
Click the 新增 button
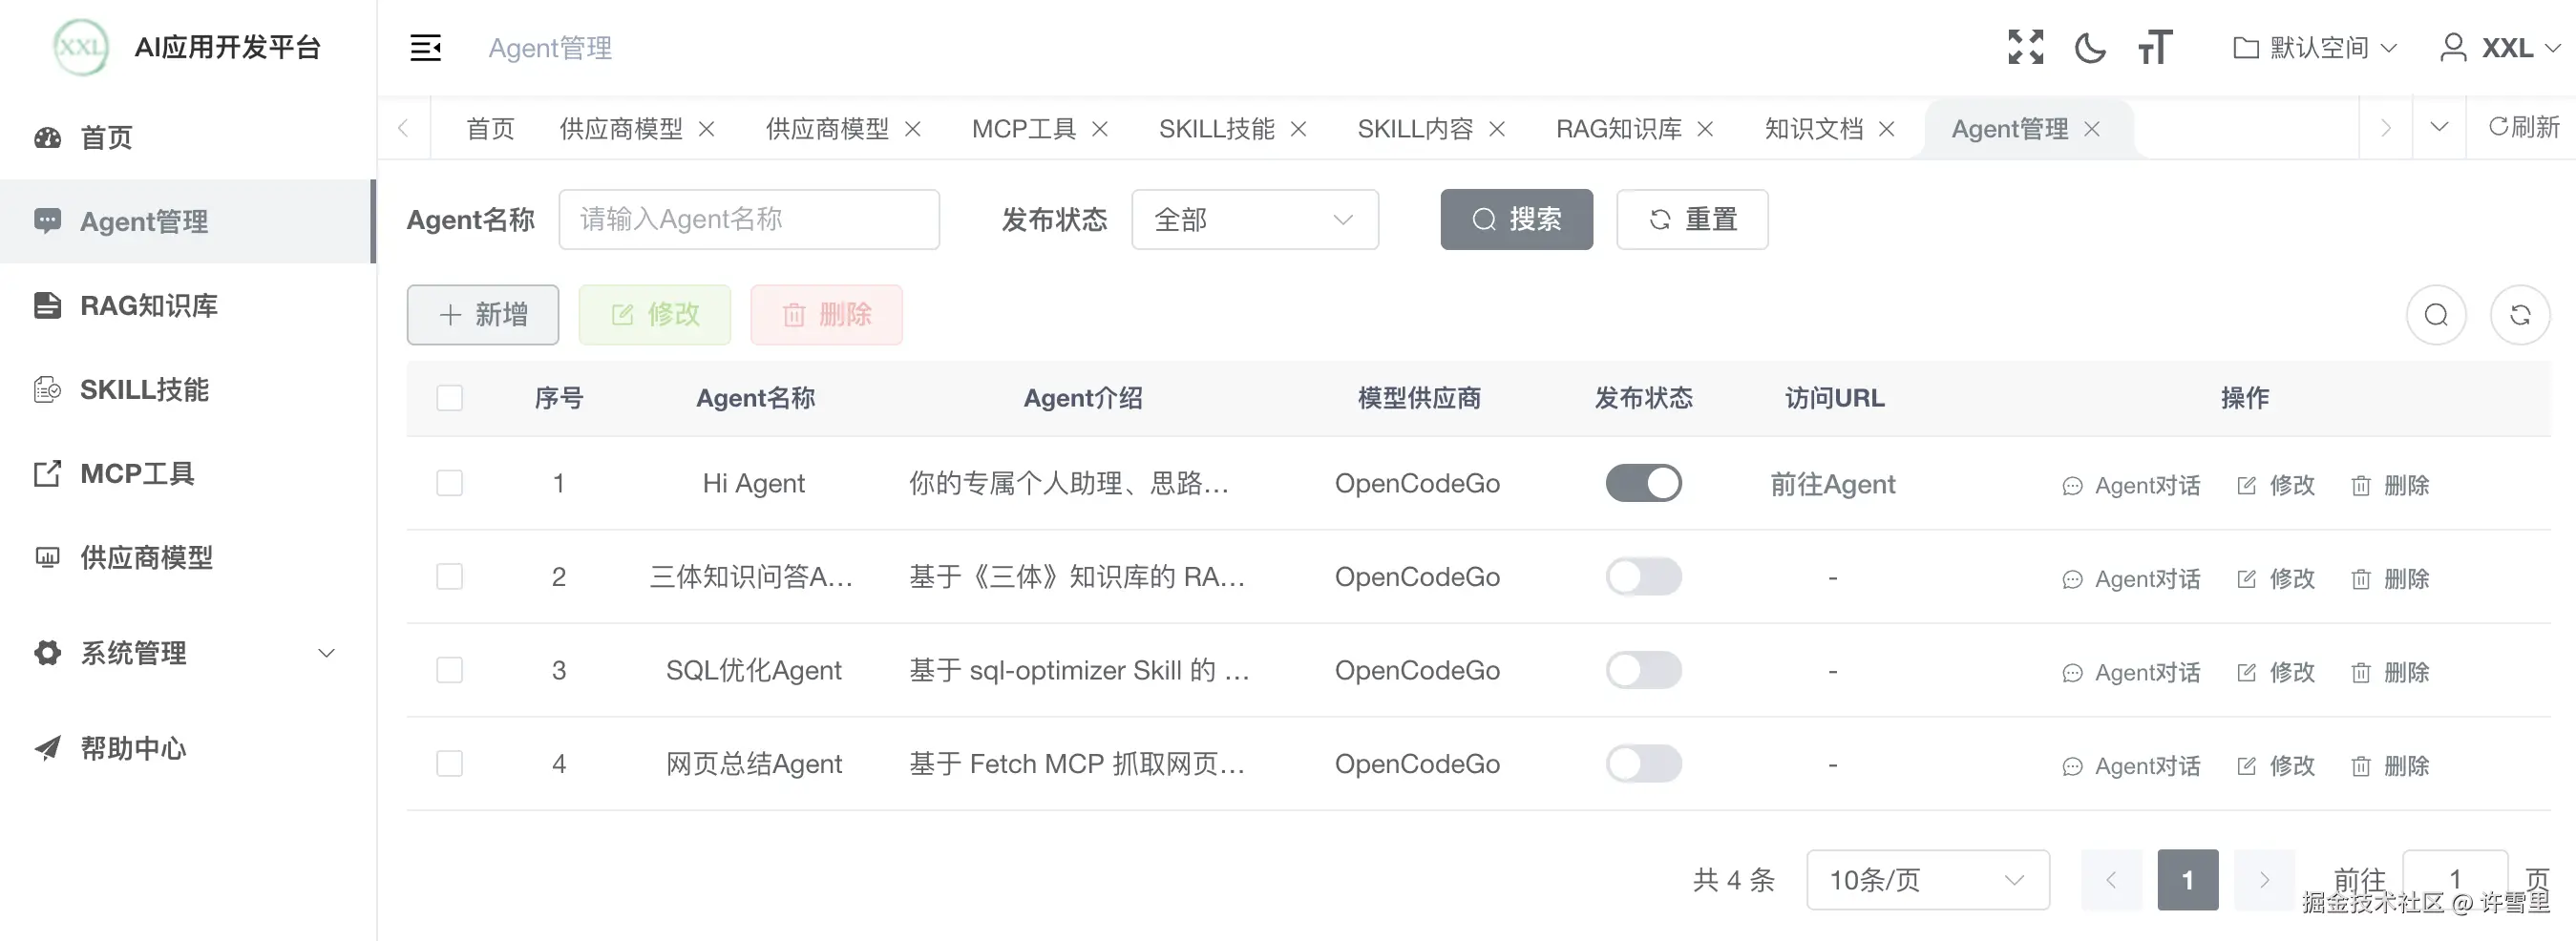[x=483, y=315]
